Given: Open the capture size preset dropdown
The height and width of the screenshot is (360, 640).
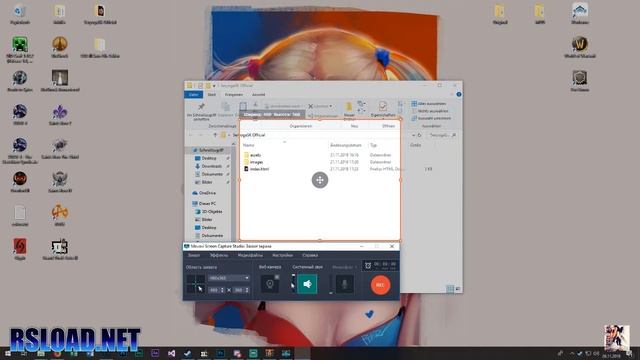Looking at the screenshot, I should pyautogui.click(x=229, y=278).
